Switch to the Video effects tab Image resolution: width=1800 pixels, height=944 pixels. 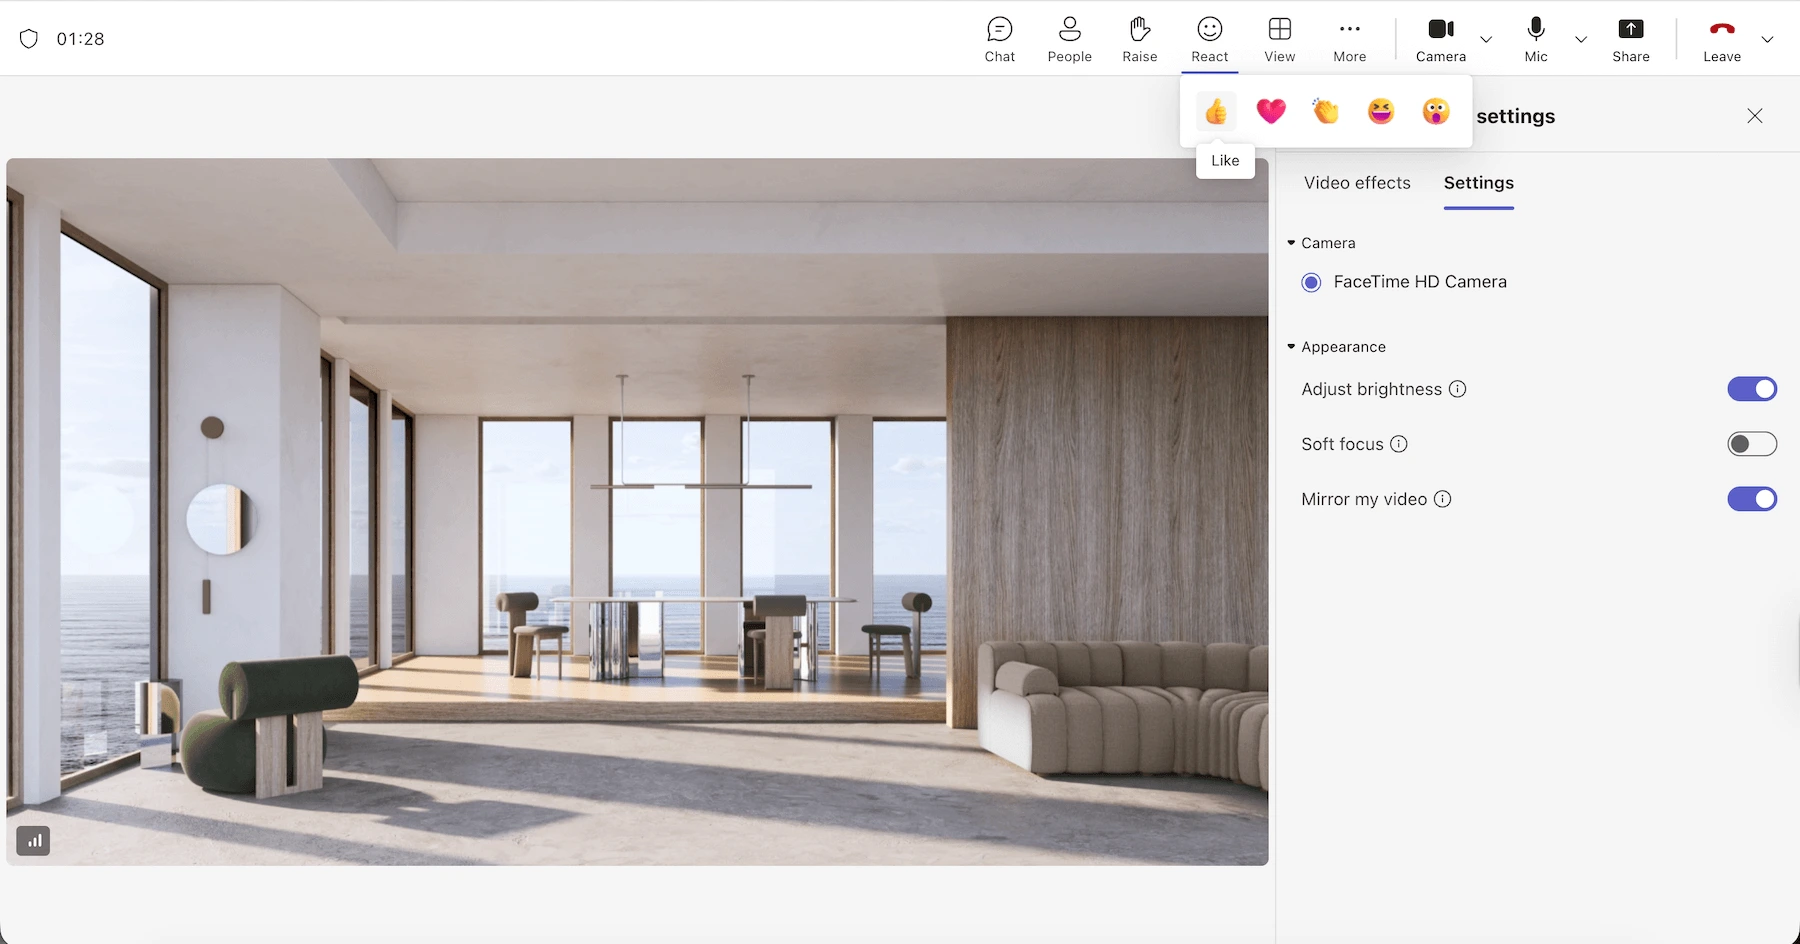(1357, 183)
